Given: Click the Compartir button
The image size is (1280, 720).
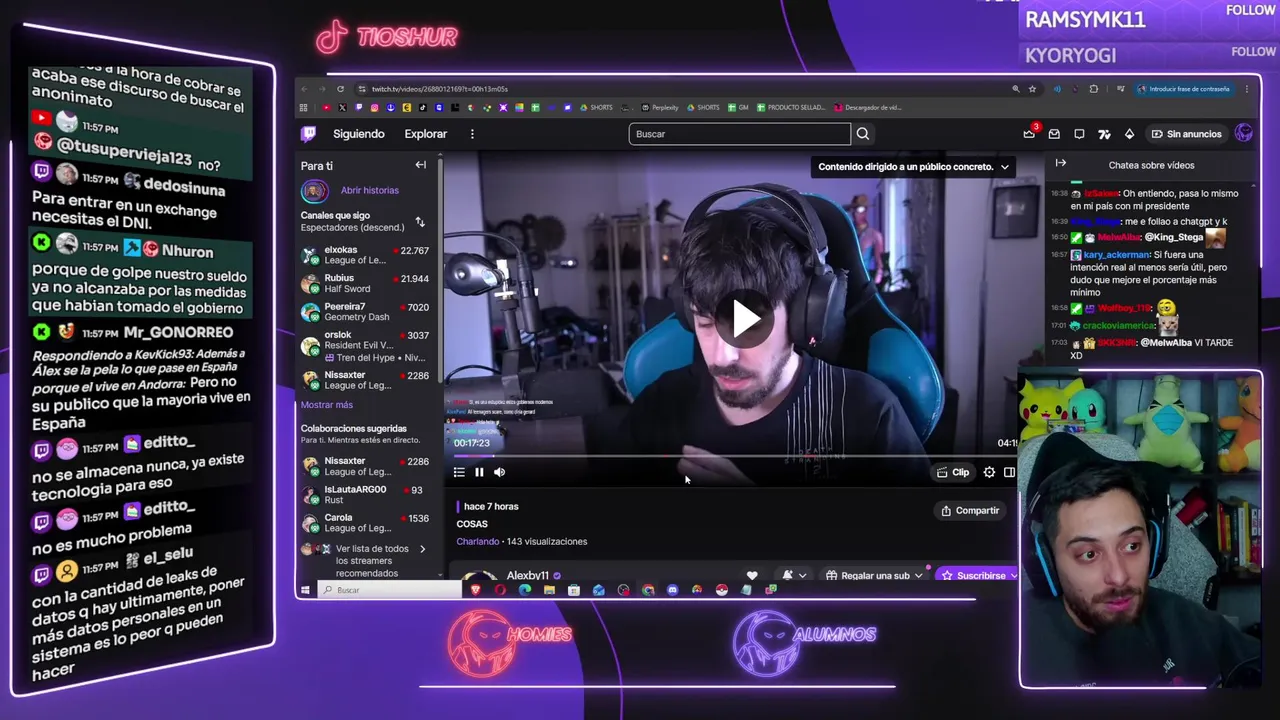Looking at the screenshot, I should [970, 510].
